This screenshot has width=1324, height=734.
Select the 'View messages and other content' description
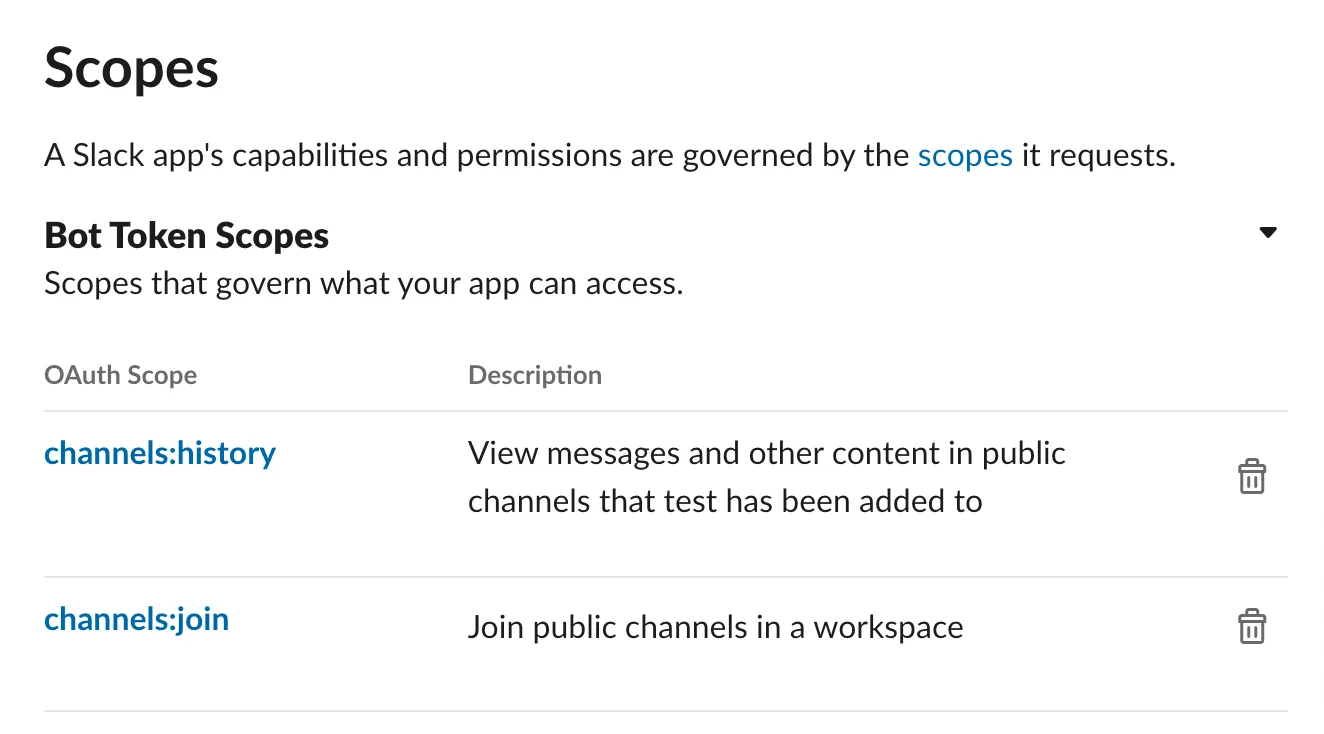click(x=767, y=477)
